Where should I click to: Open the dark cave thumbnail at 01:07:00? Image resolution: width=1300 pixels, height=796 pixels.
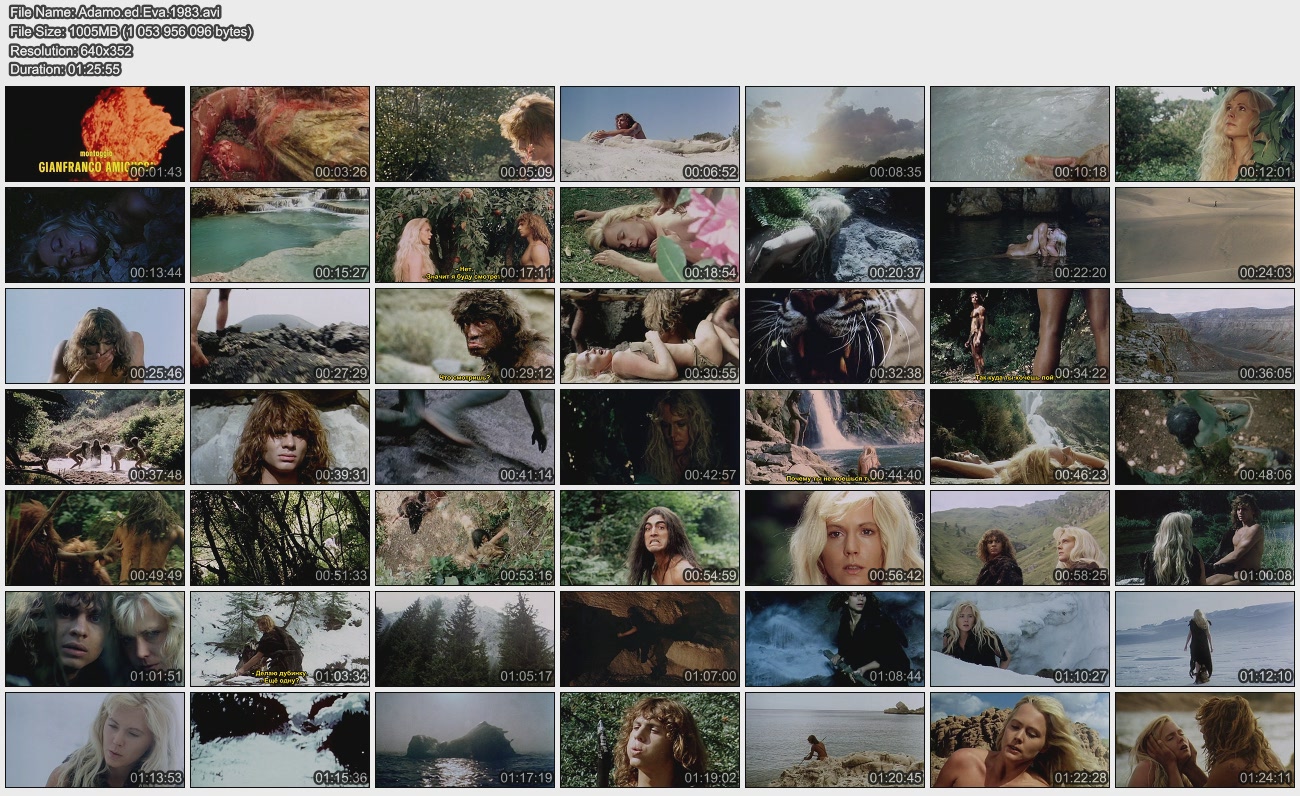(650, 638)
